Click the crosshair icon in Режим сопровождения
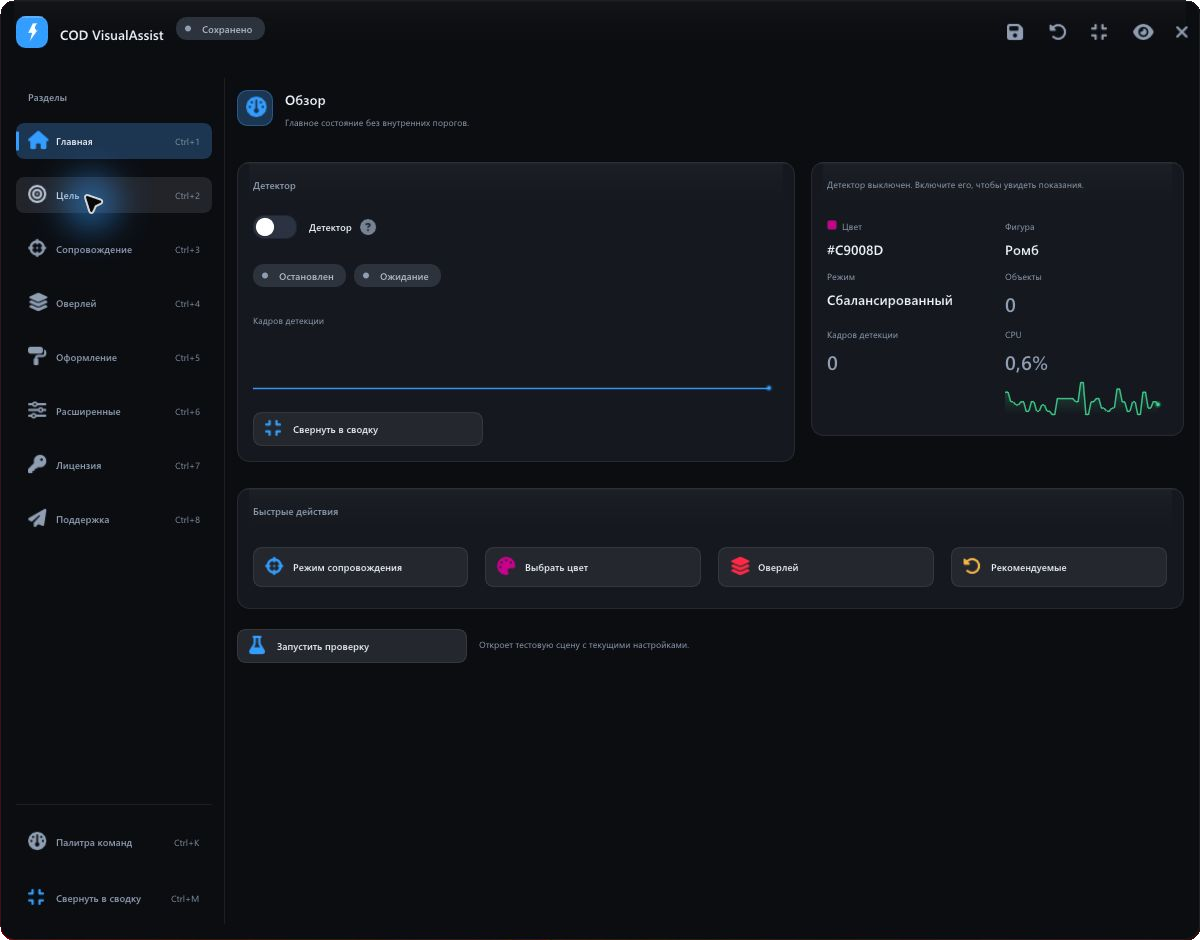The height and width of the screenshot is (940, 1200). coord(274,567)
